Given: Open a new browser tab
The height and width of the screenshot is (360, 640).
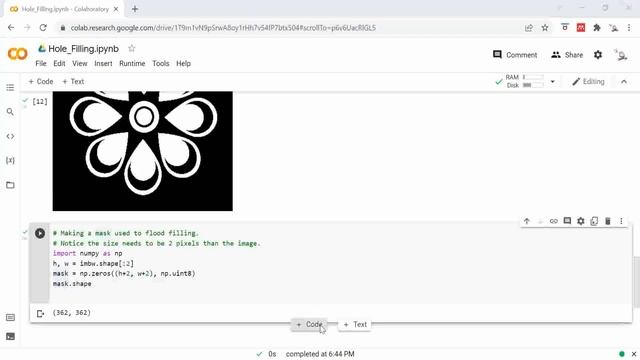Looking at the screenshot, I should (135, 9).
